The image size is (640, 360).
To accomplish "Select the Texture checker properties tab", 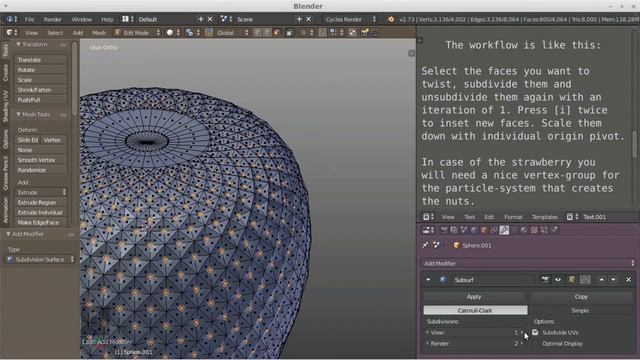I will 534,230.
